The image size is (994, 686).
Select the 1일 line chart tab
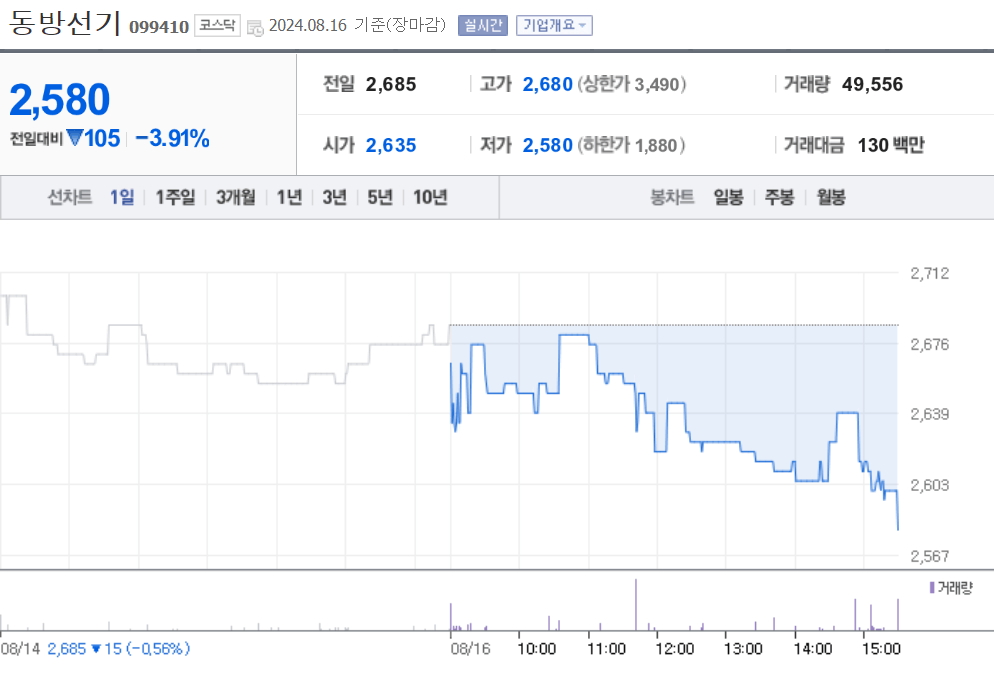(122, 197)
